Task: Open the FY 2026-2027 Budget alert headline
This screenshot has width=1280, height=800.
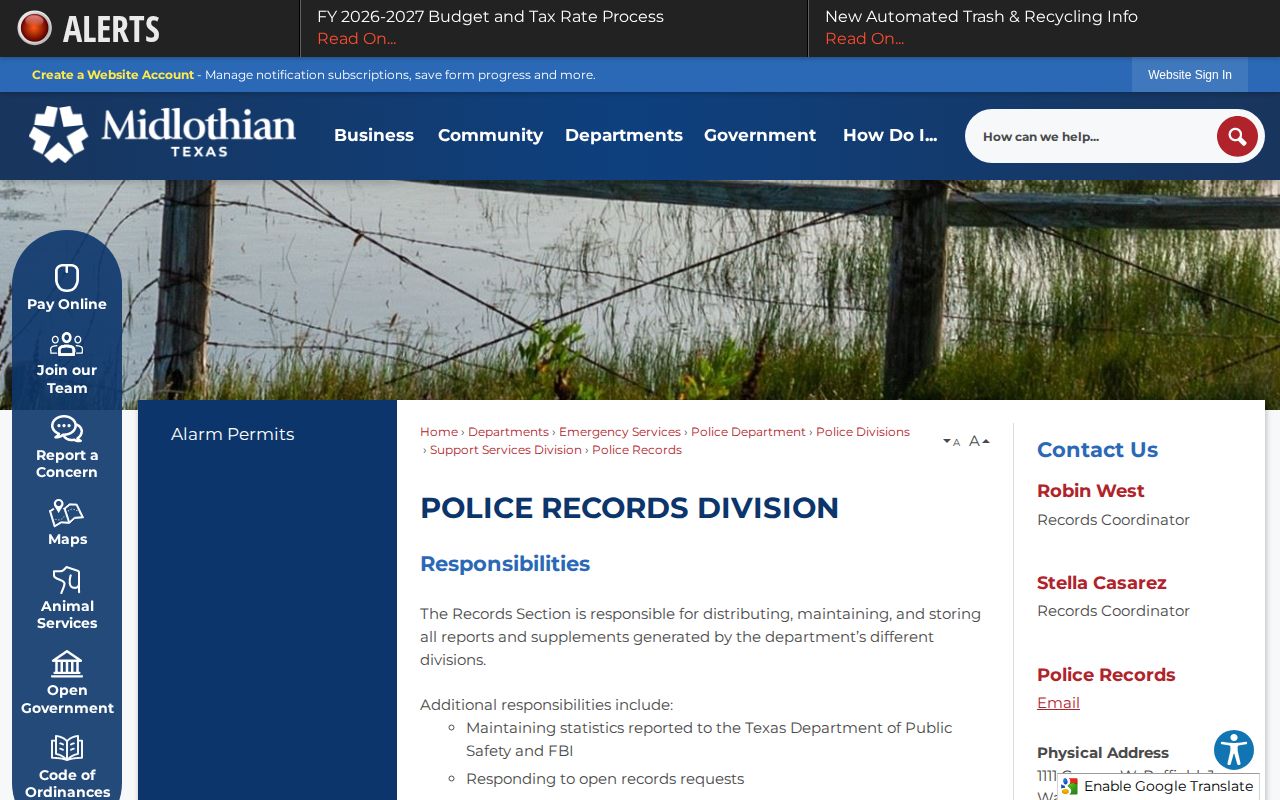Action: pos(490,17)
